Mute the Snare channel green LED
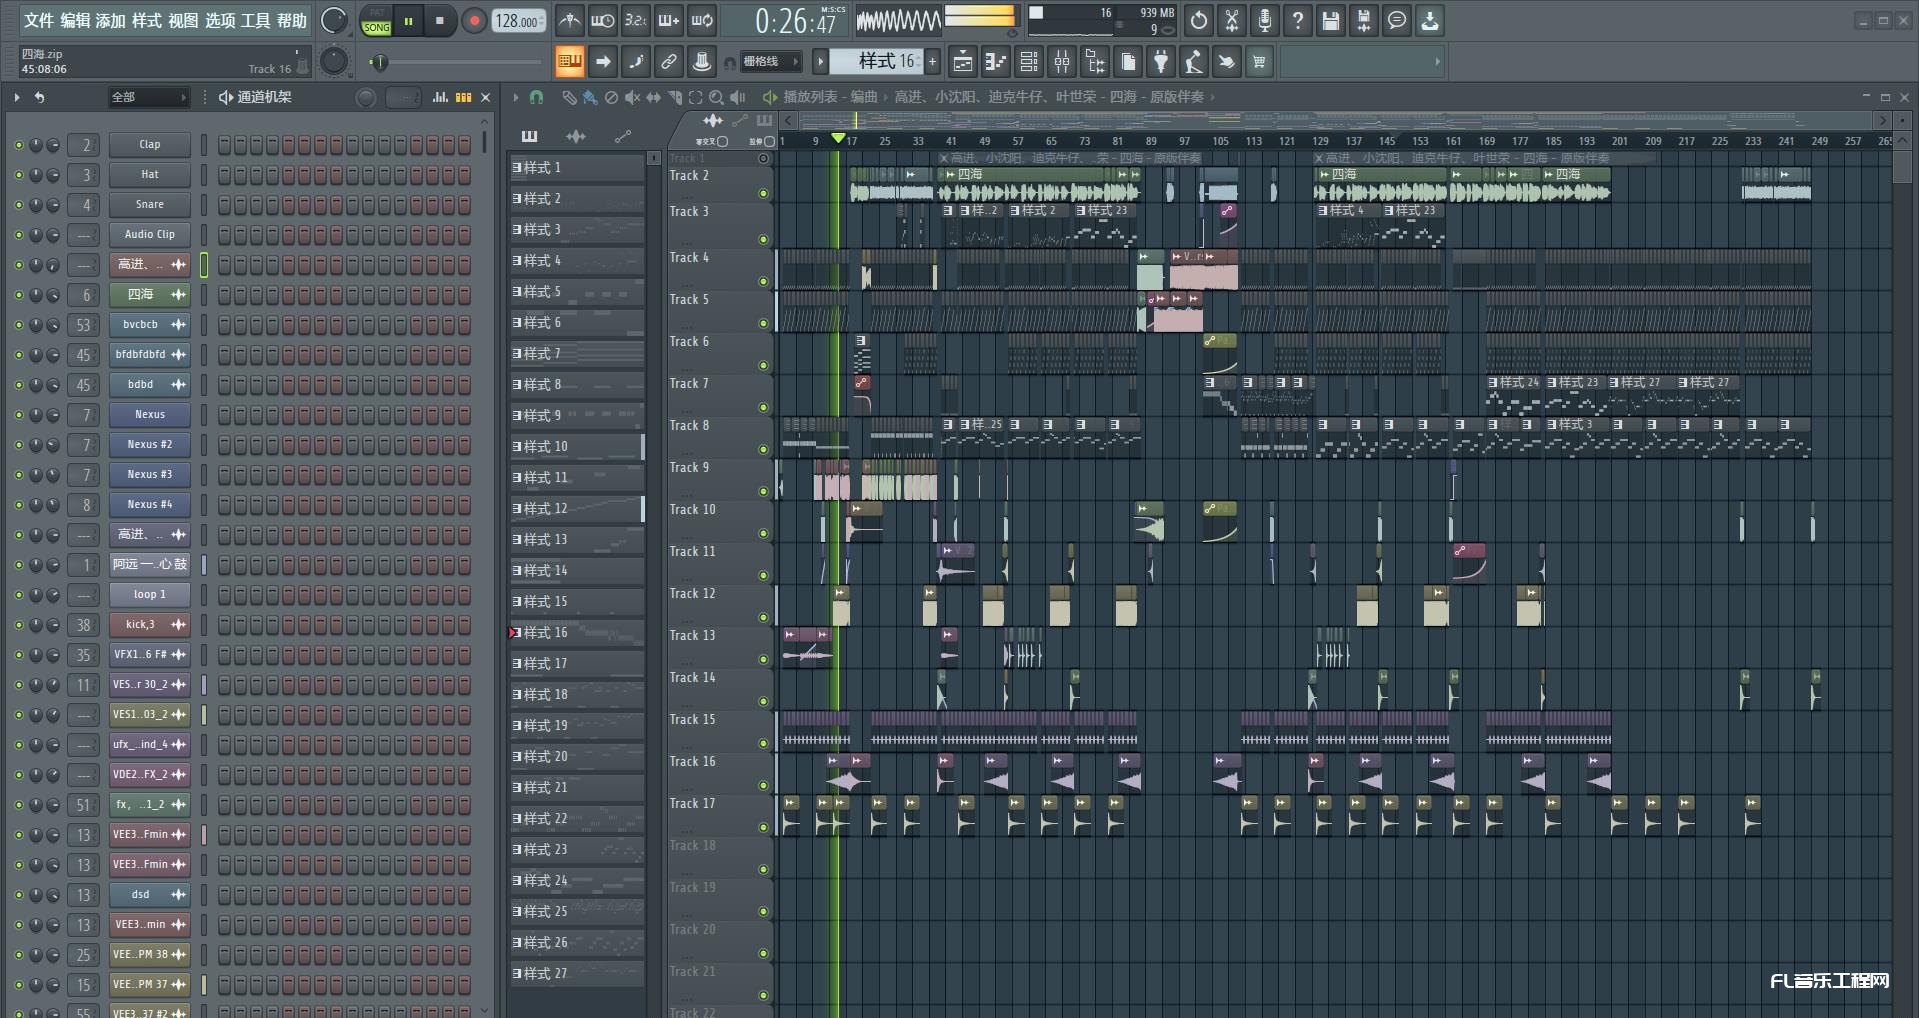1919x1018 pixels. tap(18, 205)
